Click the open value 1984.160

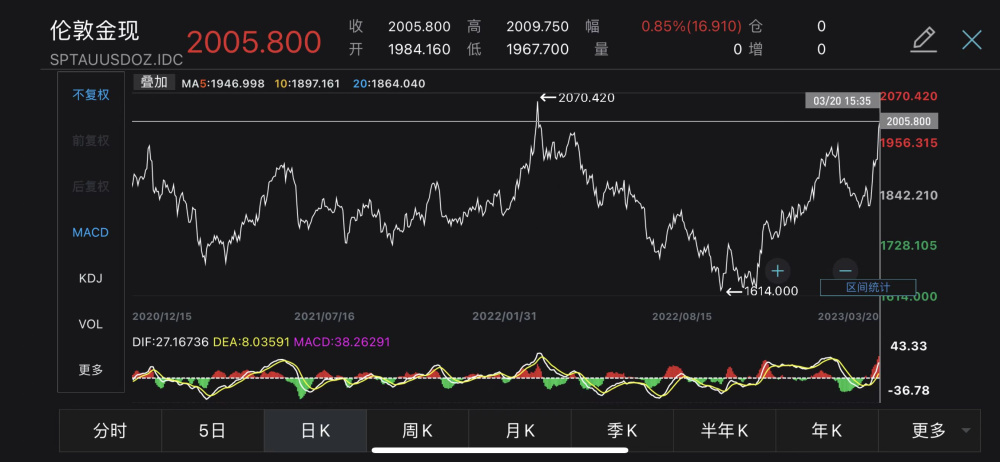point(419,49)
